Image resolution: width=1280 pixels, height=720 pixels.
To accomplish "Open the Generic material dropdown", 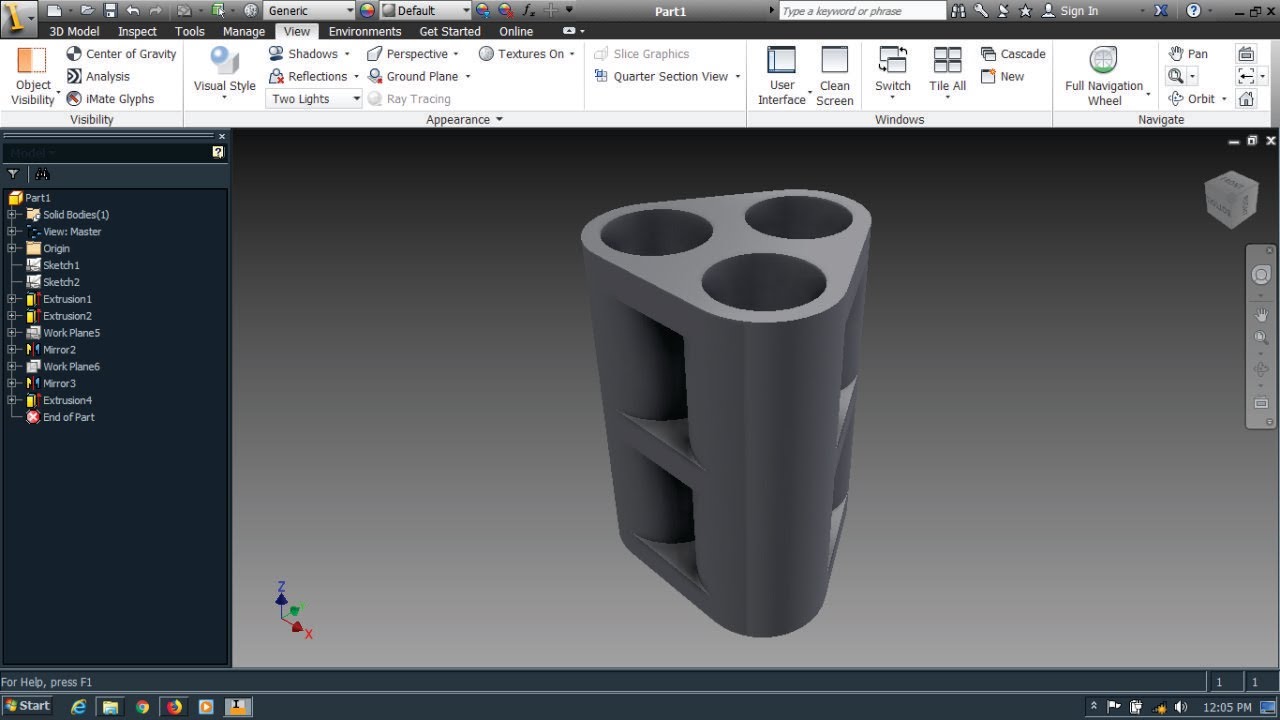I will pyautogui.click(x=309, y=10).
